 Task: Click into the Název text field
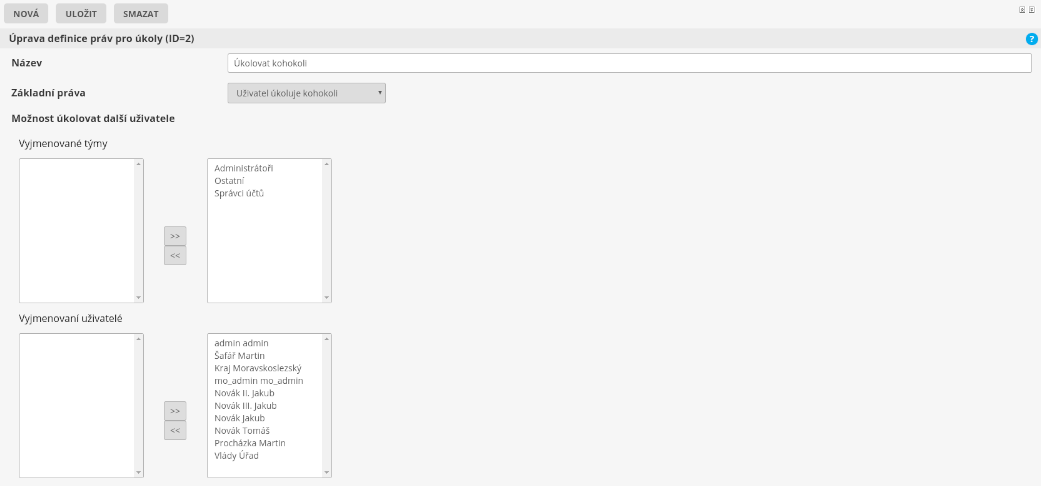point(629,63)
